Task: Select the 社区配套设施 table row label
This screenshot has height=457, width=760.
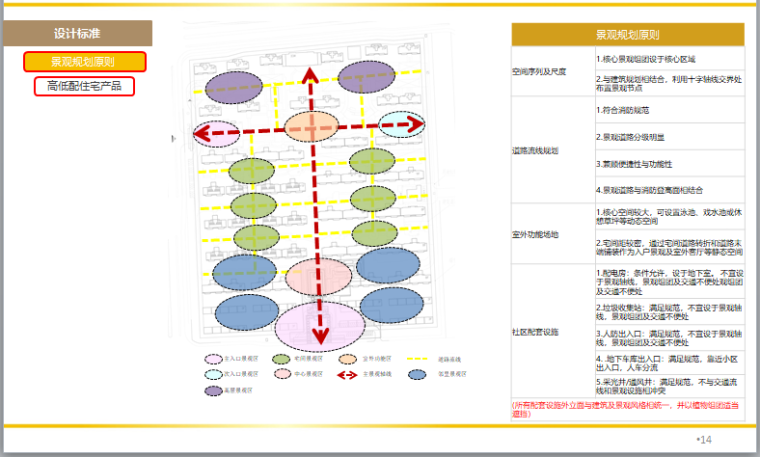Action: (539, 330)
